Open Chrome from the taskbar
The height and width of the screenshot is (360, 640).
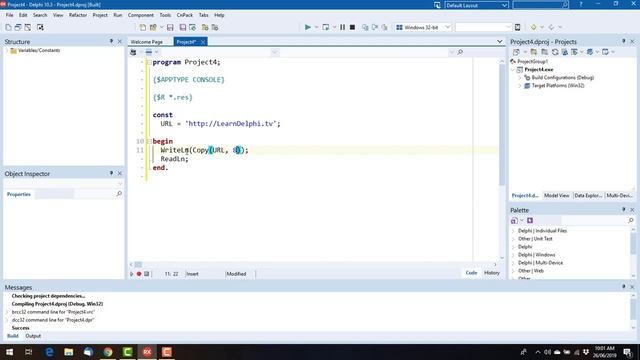pyautogui.click(x=108, y=352)
